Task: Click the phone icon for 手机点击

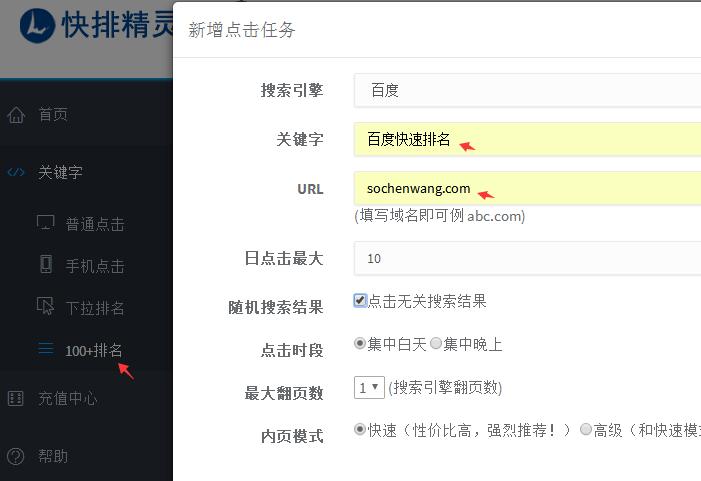Action: pyautogui.click(x=46, y=264)
